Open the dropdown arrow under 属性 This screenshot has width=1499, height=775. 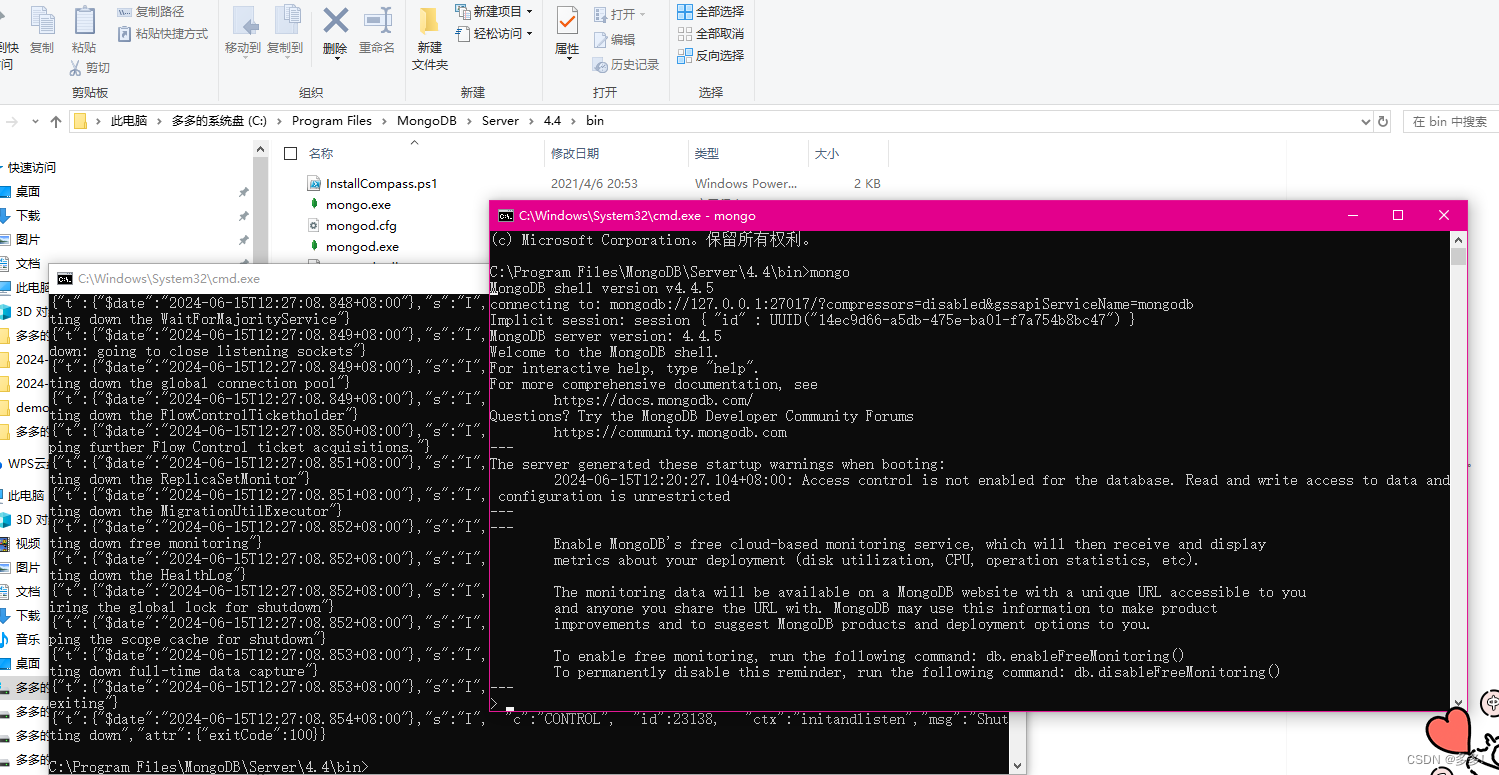click(568, 58)
